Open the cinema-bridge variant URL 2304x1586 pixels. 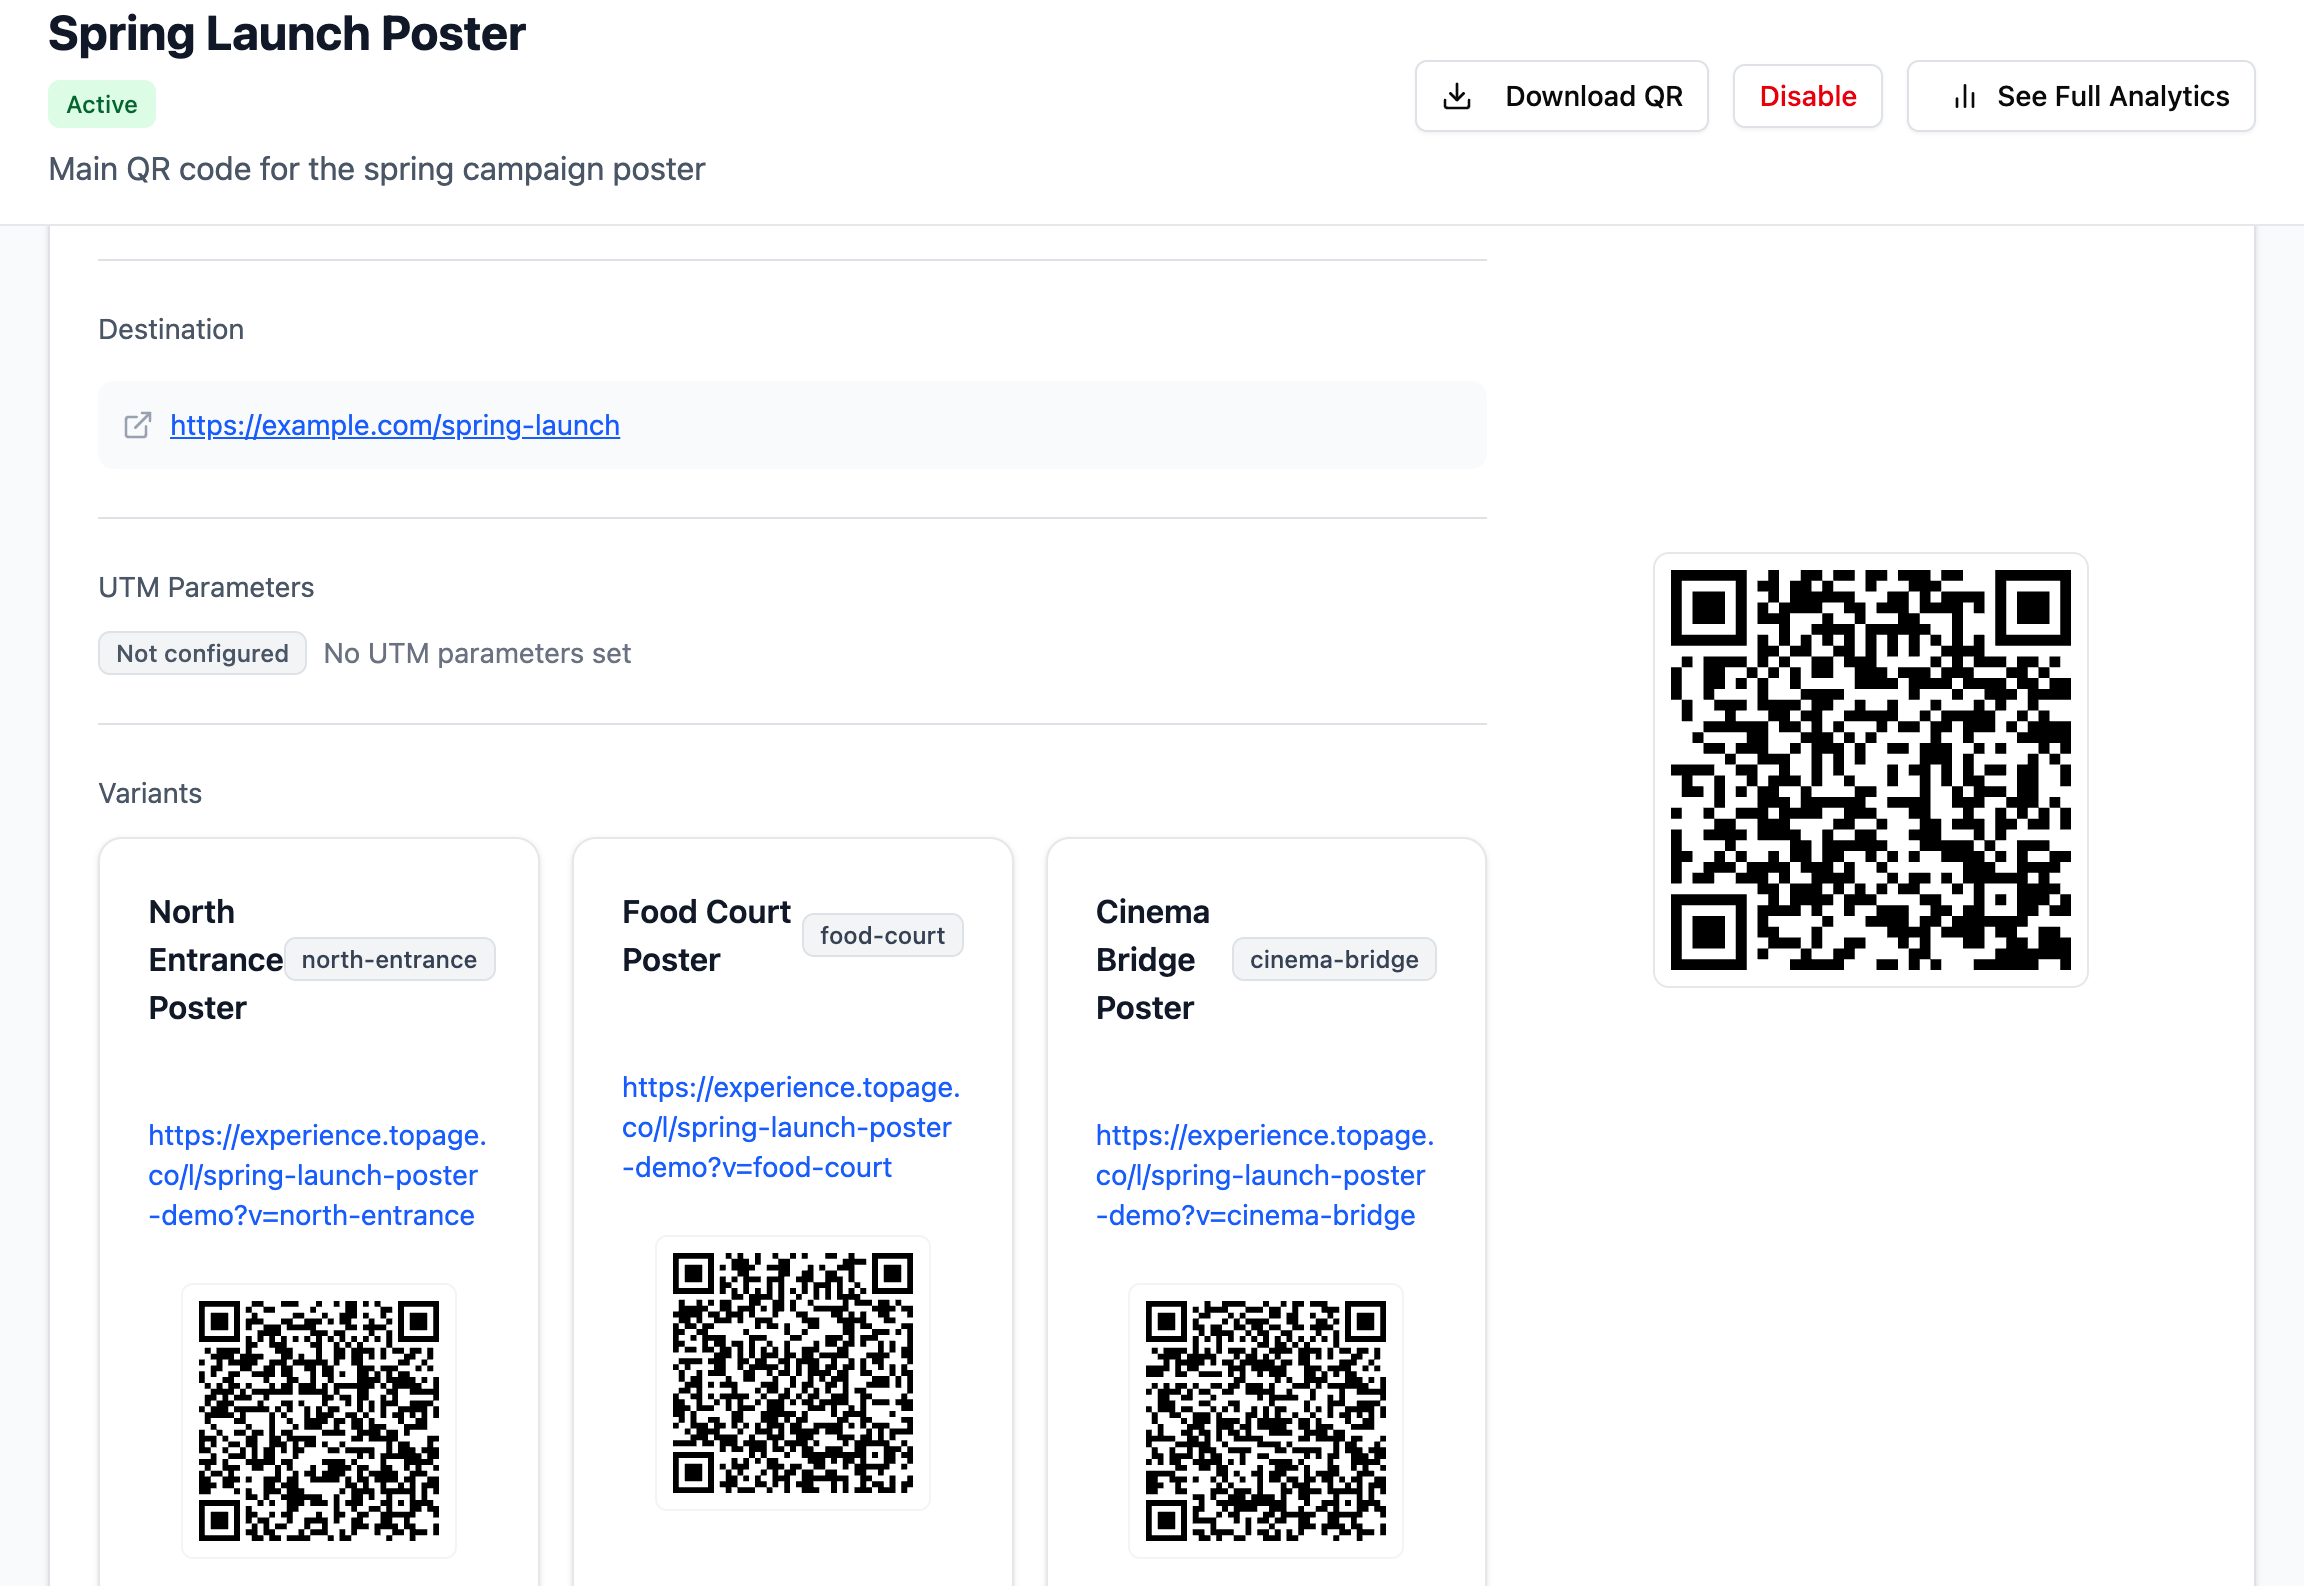click(x=1265, y=1175)
